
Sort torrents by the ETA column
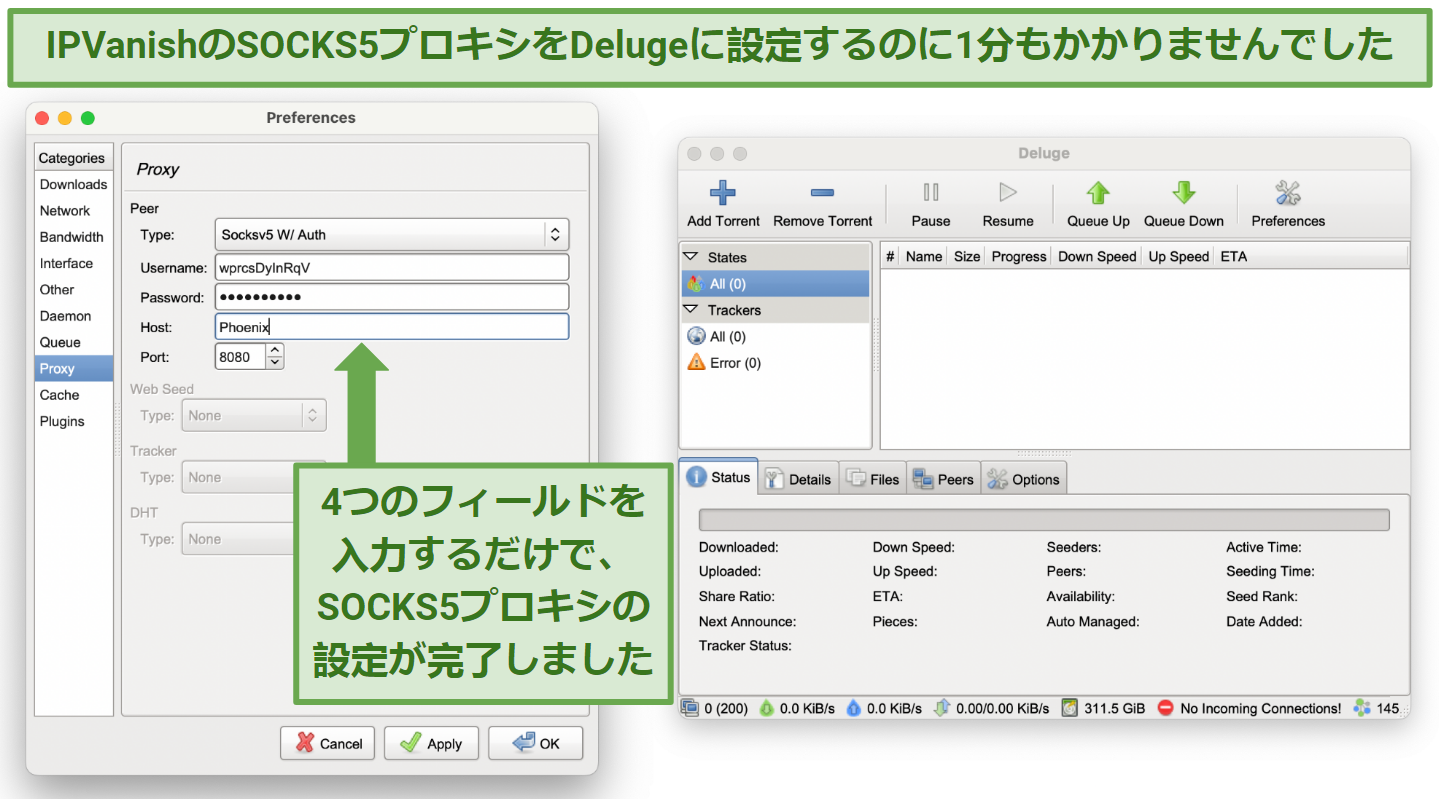click(x=1234, y=256)
